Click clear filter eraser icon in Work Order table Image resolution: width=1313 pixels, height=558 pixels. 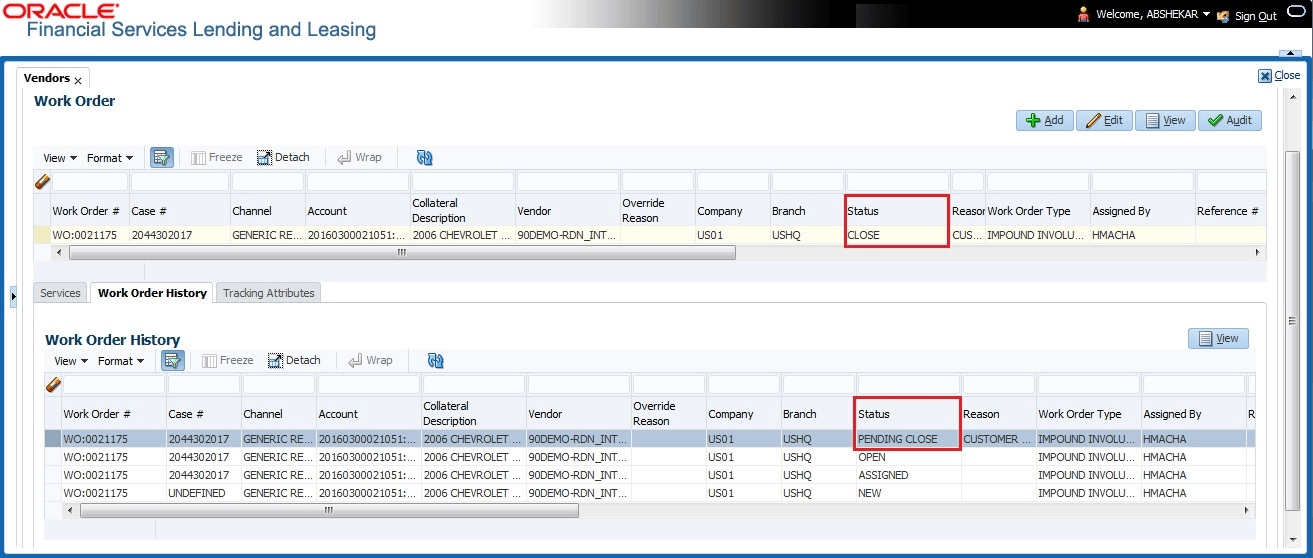(42, 182)
